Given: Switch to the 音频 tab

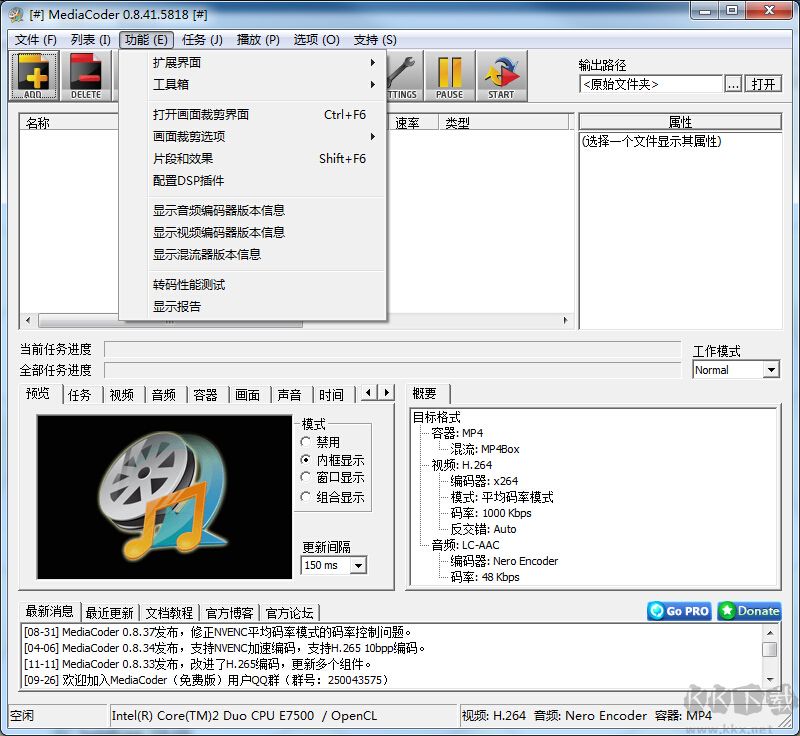Looking at the screenshot, I should 163,394.
